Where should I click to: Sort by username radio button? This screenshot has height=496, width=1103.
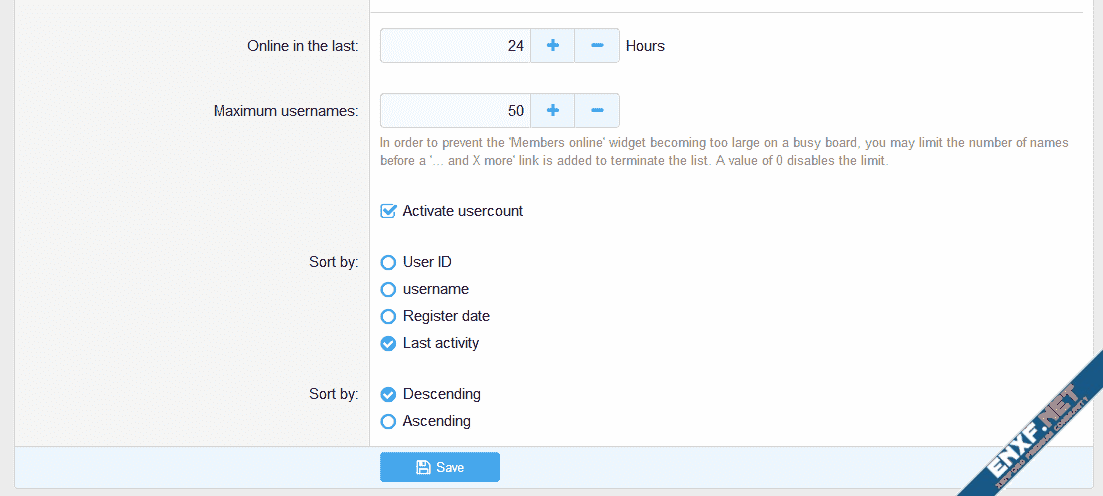(389, 289)
